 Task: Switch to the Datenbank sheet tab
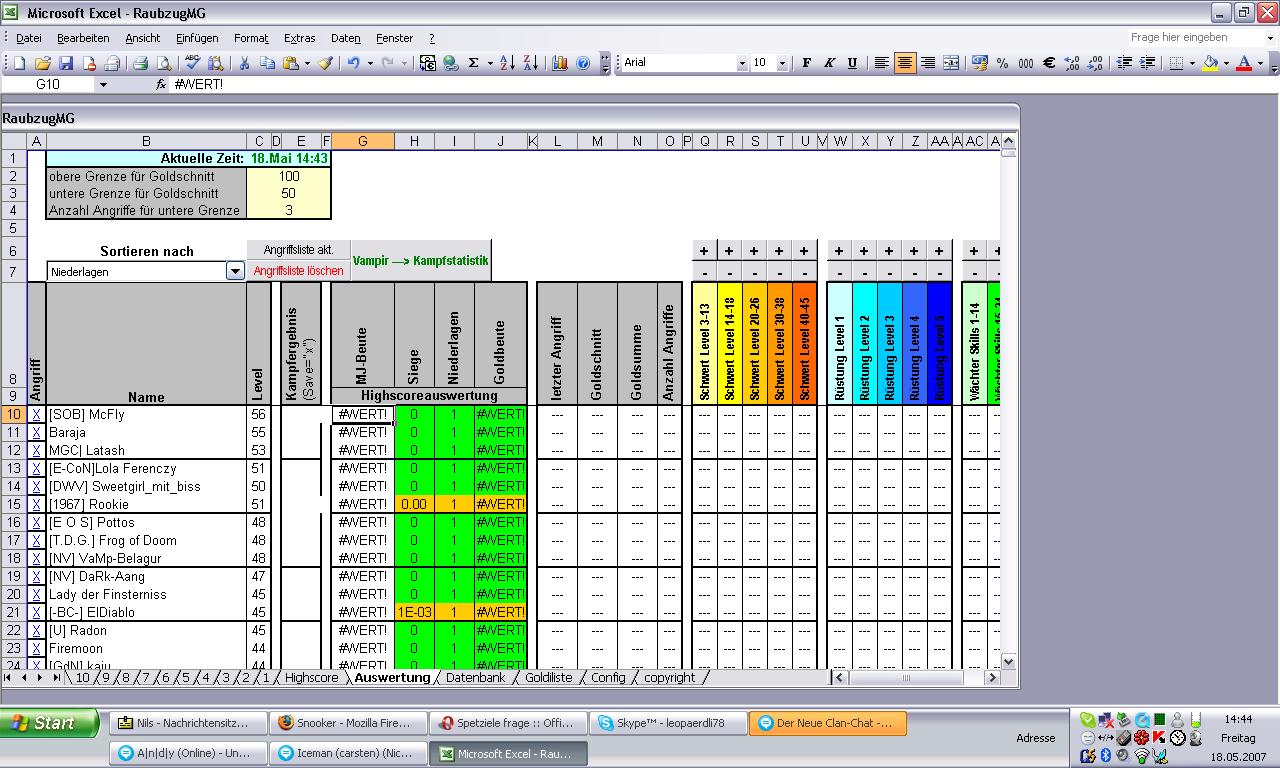tap(475, 677)
